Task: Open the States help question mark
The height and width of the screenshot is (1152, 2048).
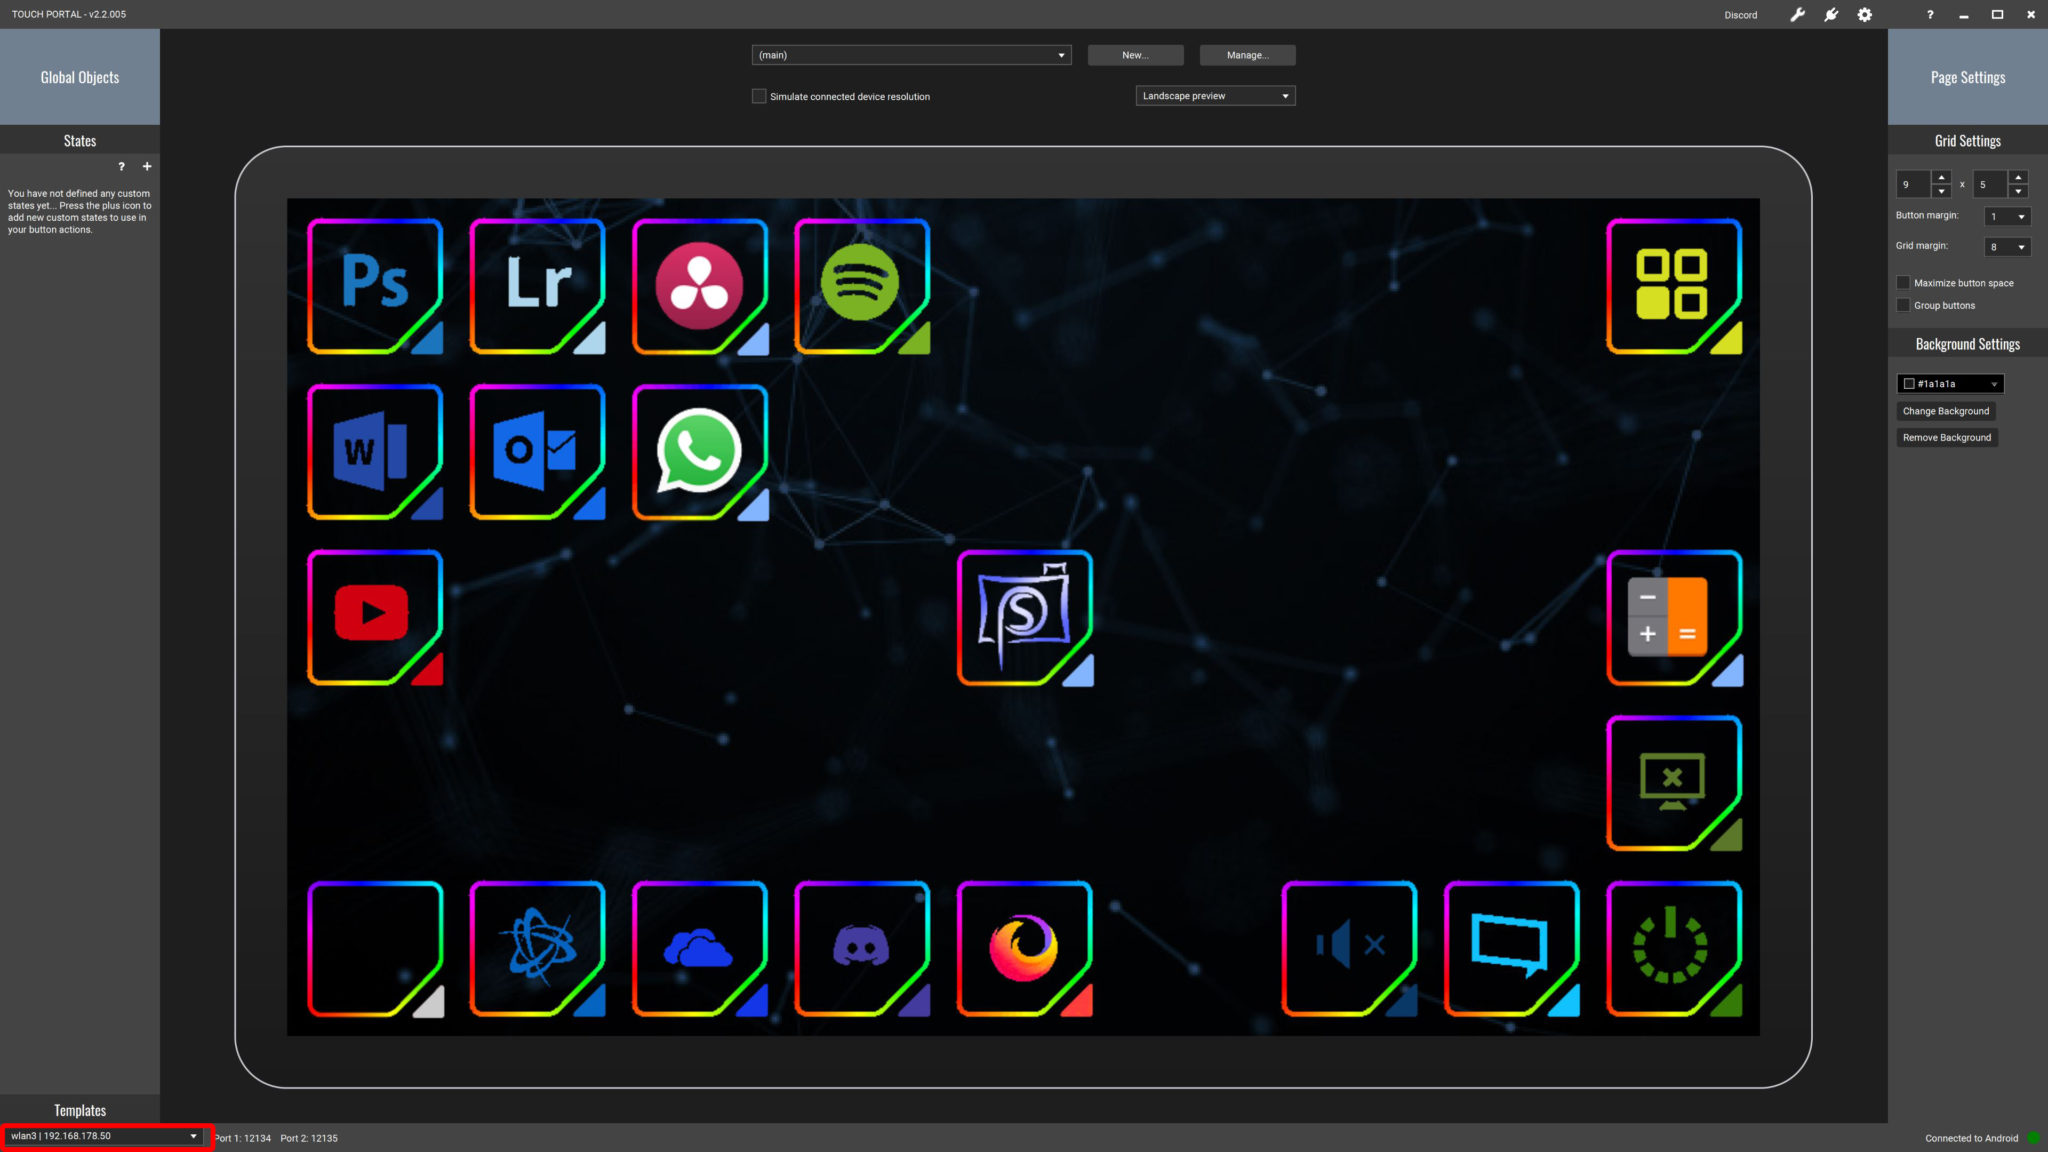Action: click(122, 167)
